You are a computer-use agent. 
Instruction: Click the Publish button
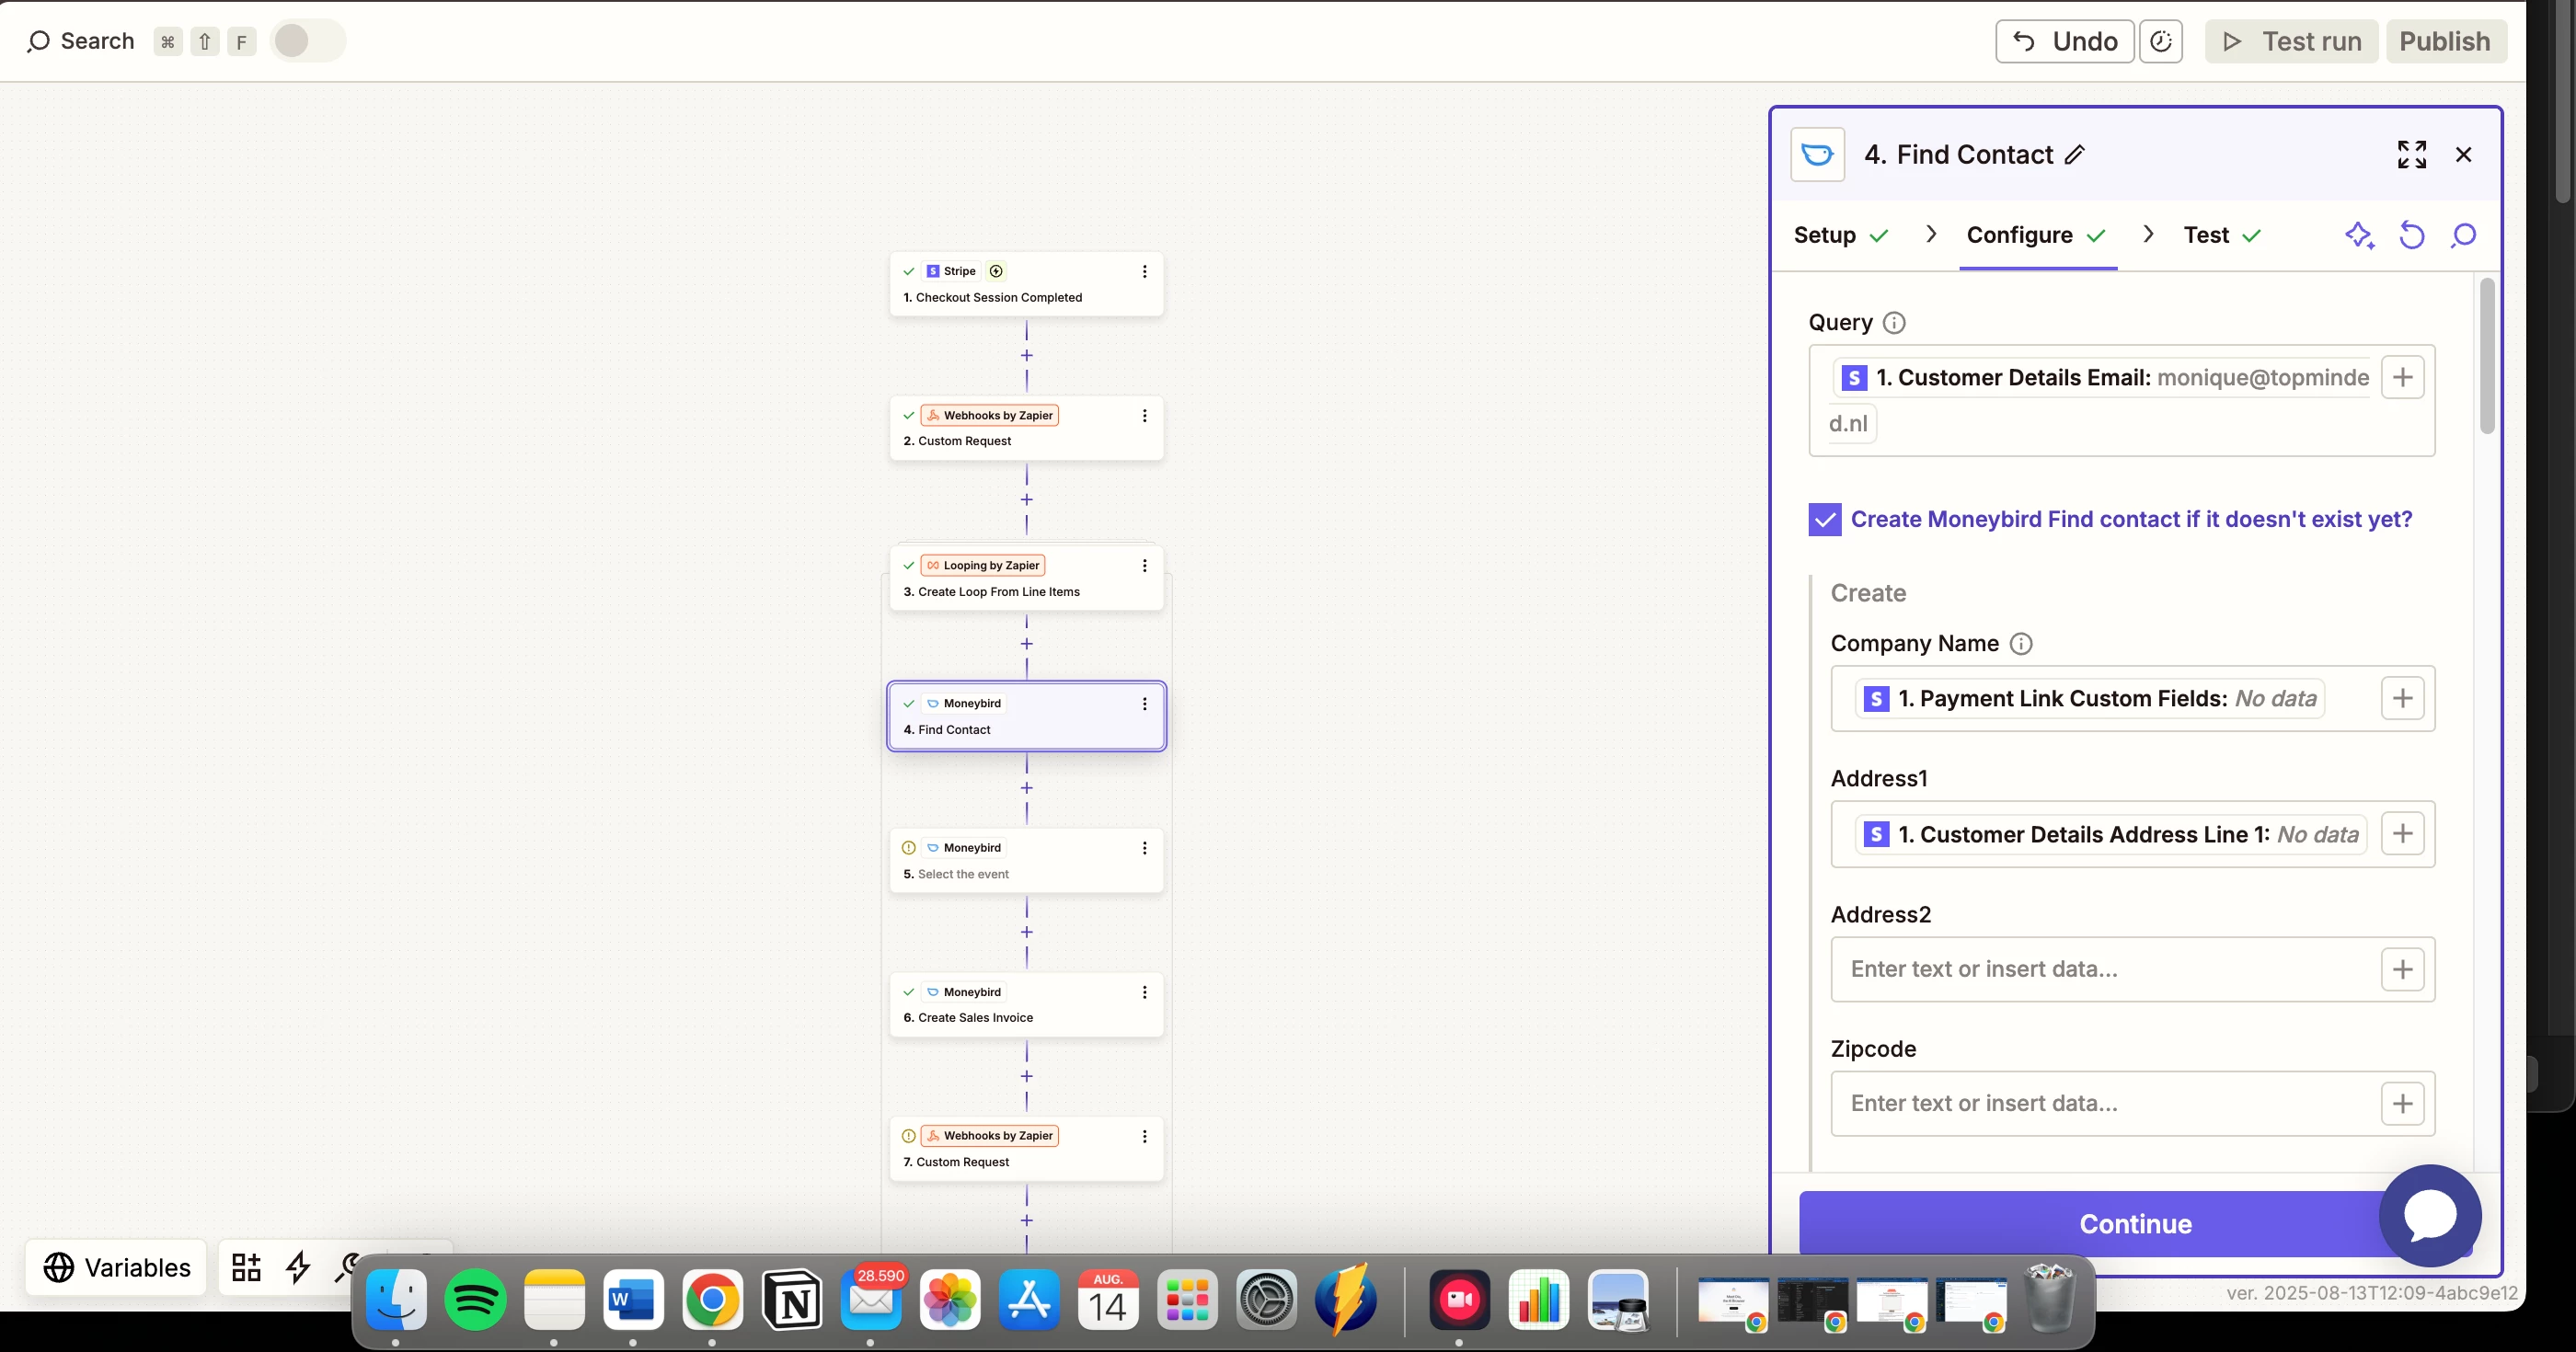[2445, 41]
